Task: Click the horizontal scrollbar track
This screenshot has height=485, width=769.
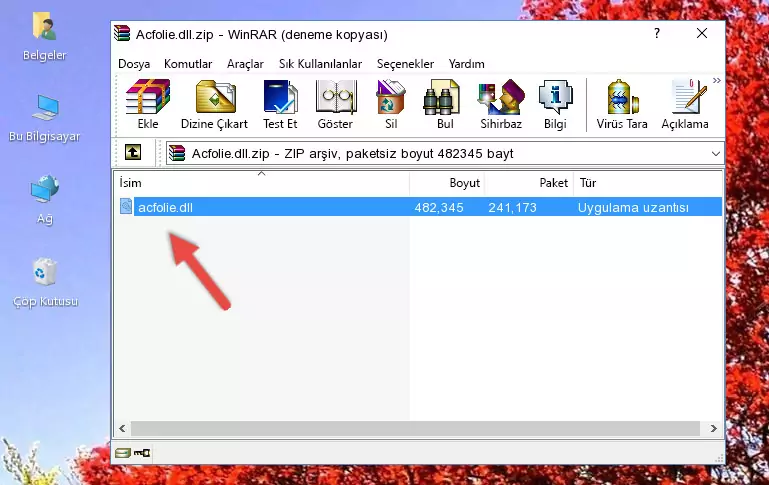Action: 415,428
